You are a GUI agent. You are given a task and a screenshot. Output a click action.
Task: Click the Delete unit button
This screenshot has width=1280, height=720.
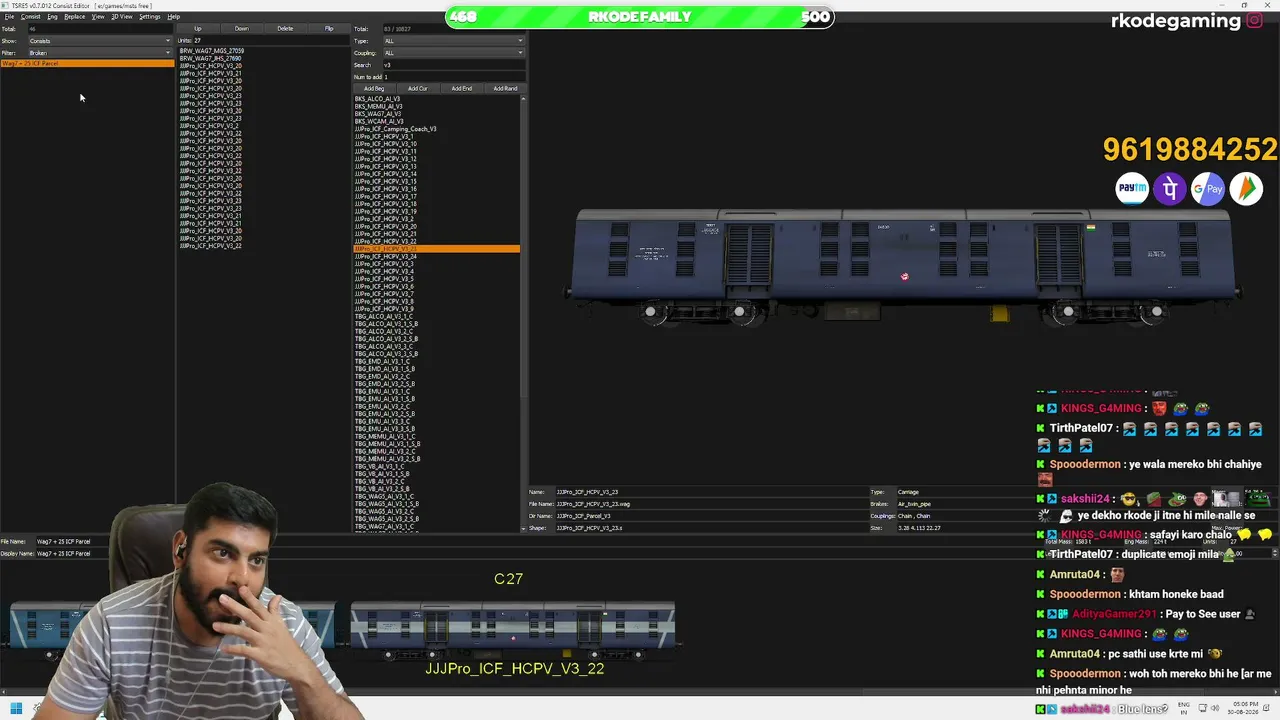click(x=286, y=29)
